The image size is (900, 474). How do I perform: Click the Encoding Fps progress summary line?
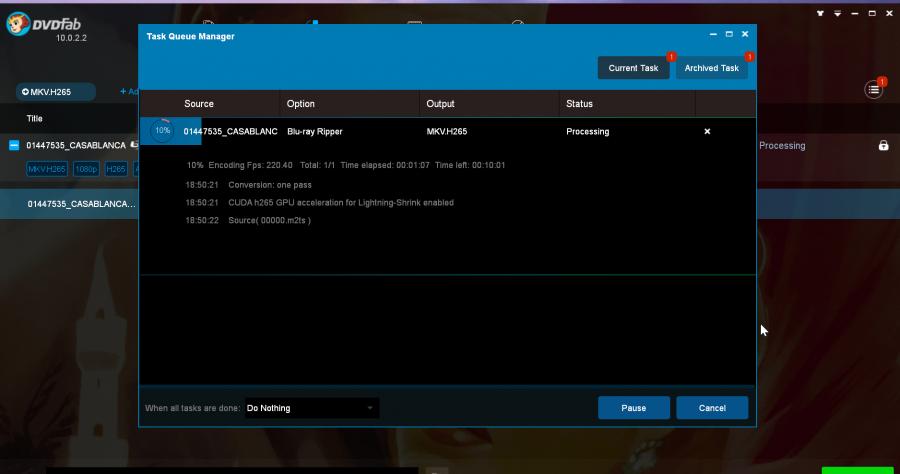346,165
